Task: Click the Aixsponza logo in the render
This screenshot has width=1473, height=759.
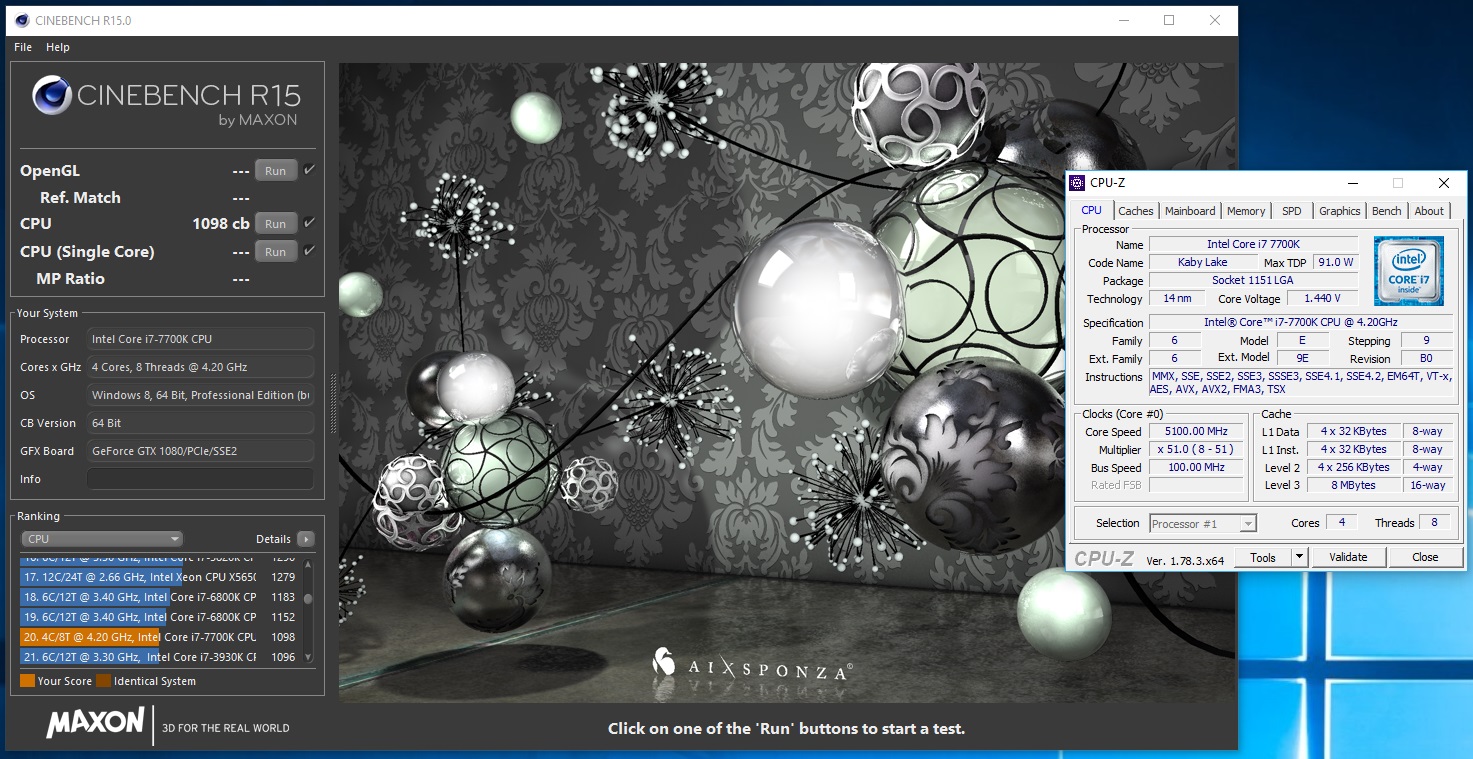Action: click(x=663, y=661)
